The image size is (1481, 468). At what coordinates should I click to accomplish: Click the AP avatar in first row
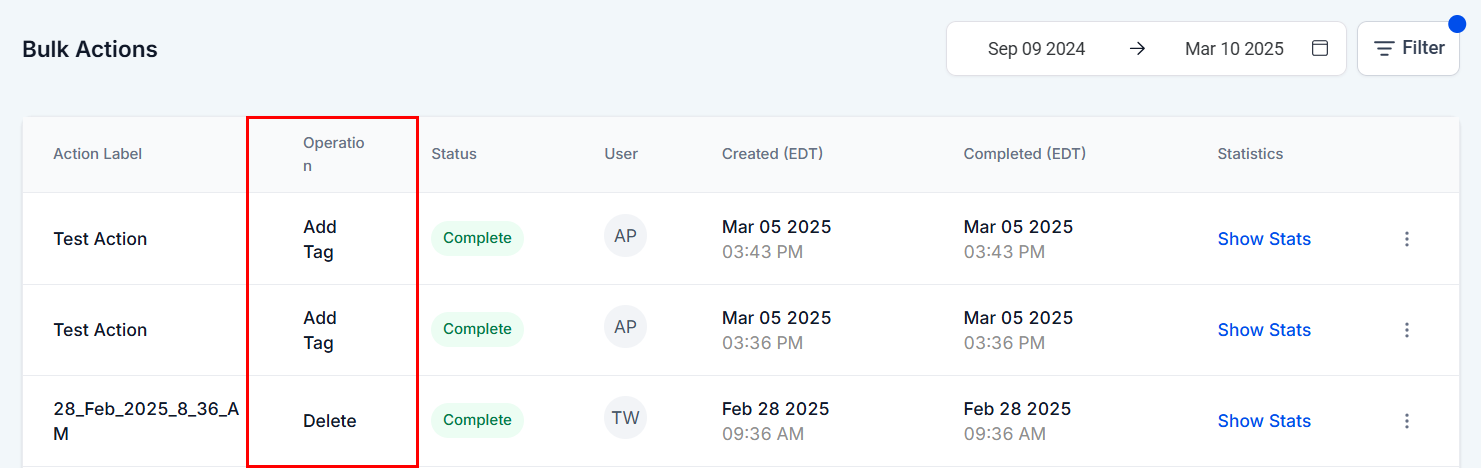click(626, 236)
